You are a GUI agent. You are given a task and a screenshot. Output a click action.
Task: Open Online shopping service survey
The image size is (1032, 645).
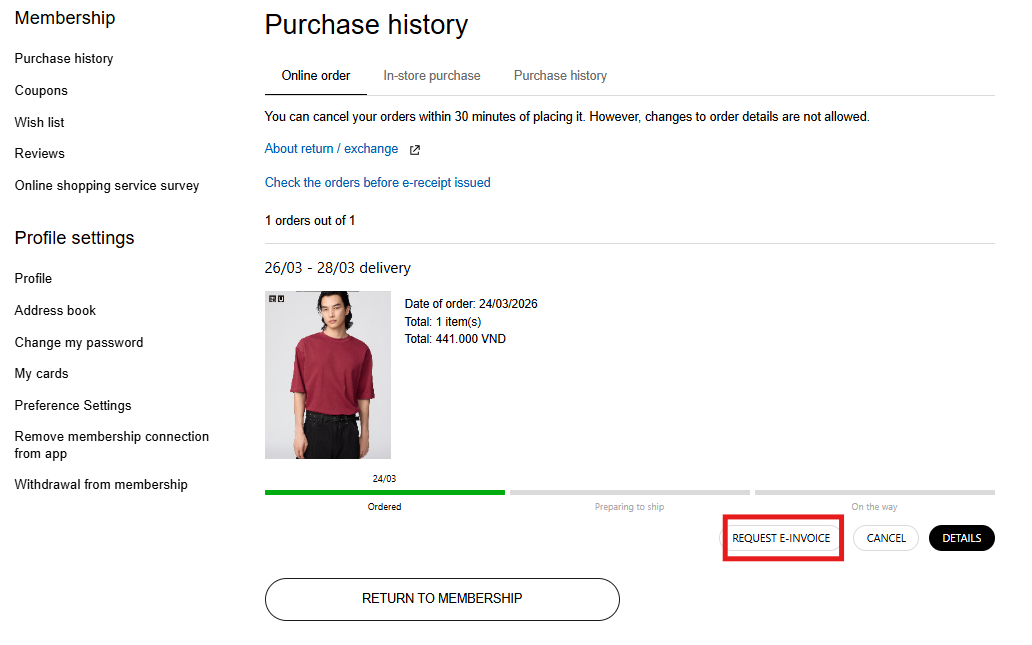click(x=107, y=186)
